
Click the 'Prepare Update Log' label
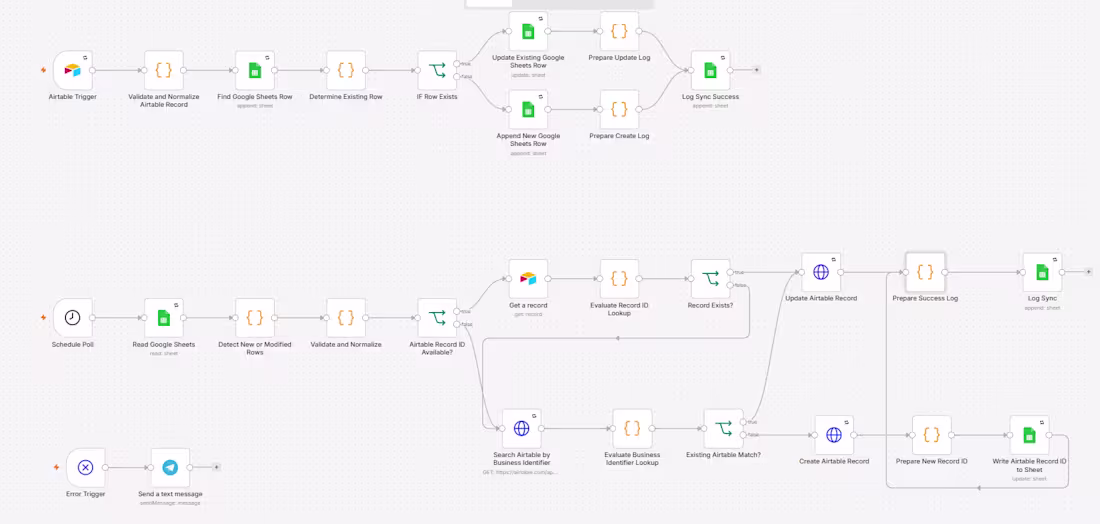point(619,58)
